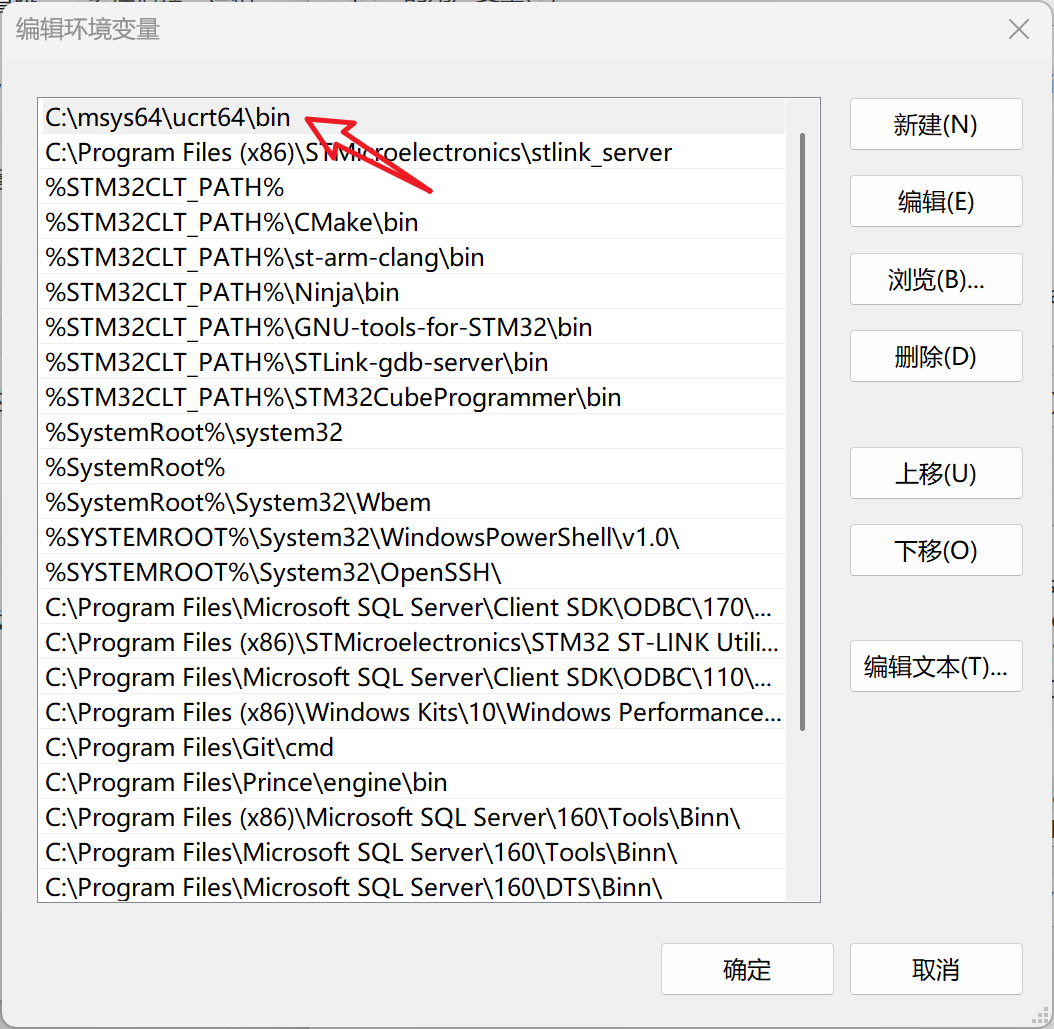1054x1029 pixels.
Task: Close the 编辑环境变量 dialog window
Action: coord(1018,29)
